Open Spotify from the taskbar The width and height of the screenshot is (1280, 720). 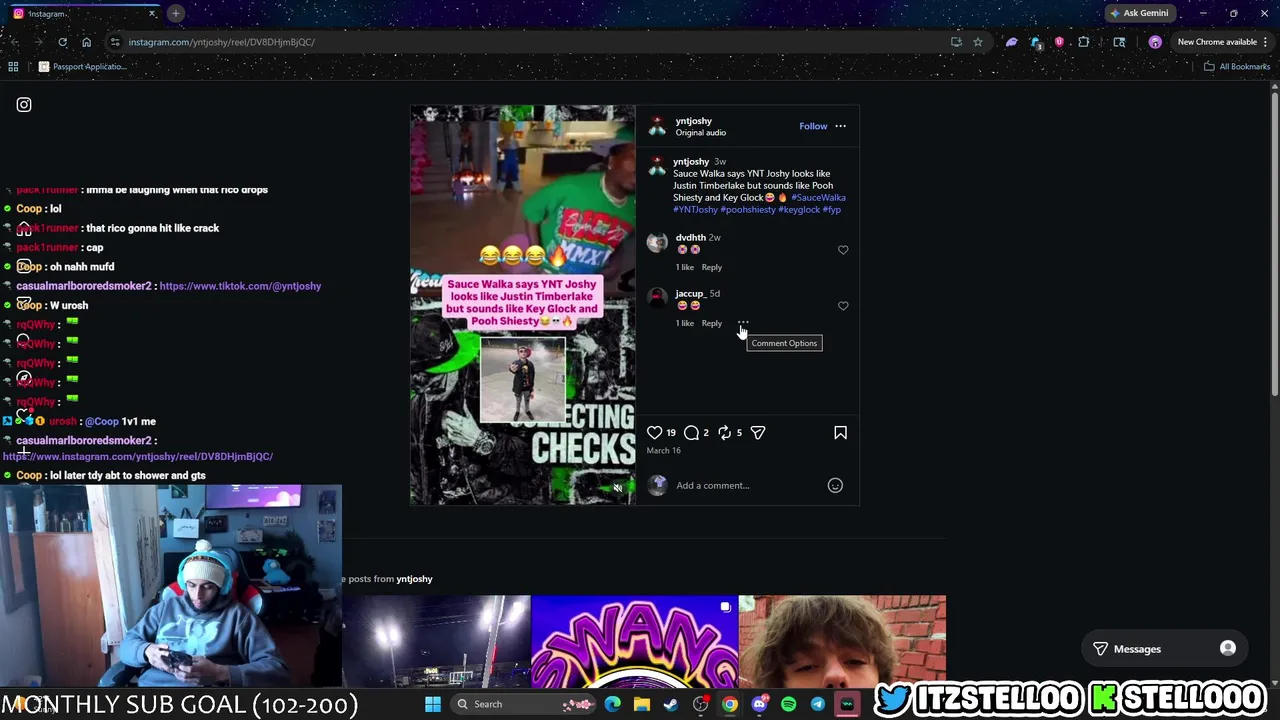click(788, 704)
